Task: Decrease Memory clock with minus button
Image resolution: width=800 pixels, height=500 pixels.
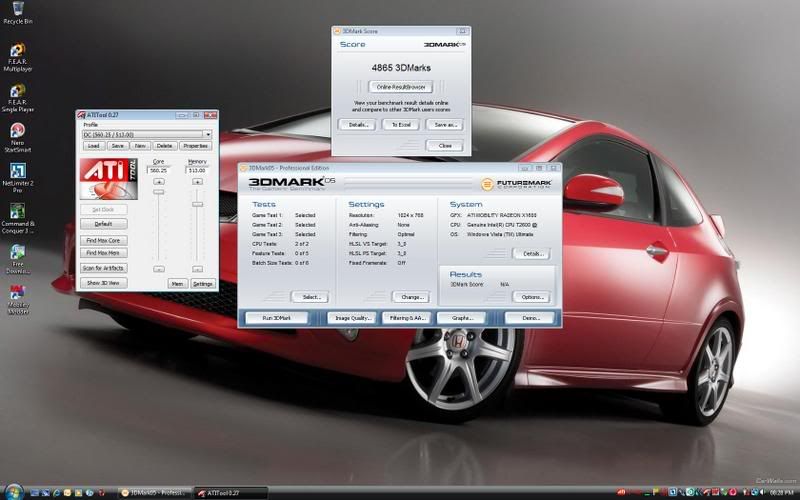Action: [x=197, y=269]
